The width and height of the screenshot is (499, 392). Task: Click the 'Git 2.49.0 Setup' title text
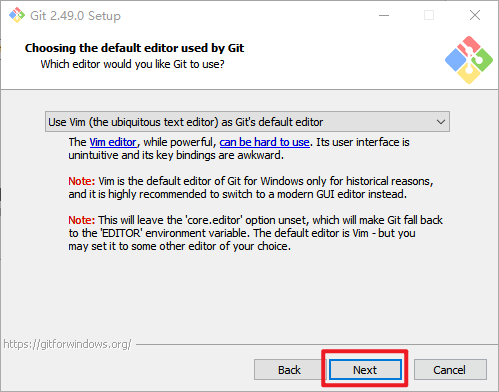pos(75,16)
